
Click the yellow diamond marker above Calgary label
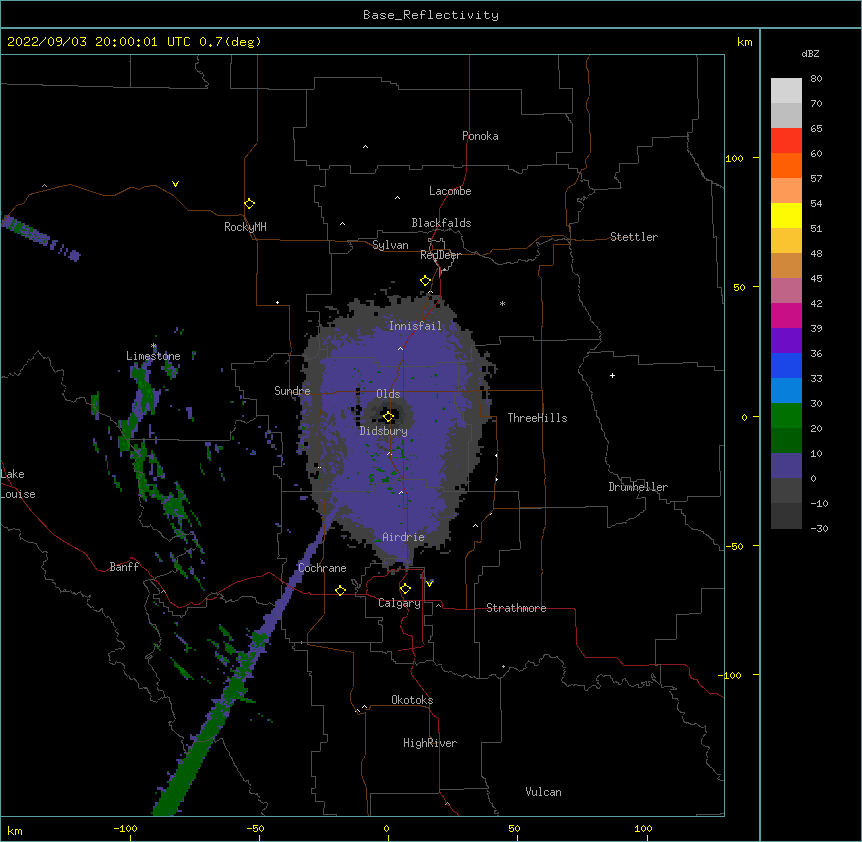coord(405,589)
